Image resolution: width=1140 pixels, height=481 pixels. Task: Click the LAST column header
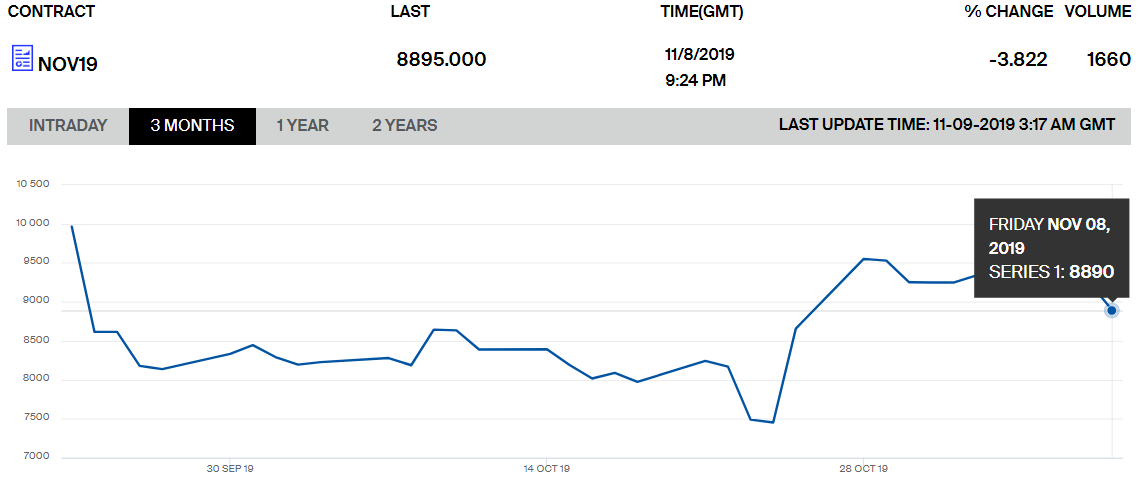click(410, 12)
